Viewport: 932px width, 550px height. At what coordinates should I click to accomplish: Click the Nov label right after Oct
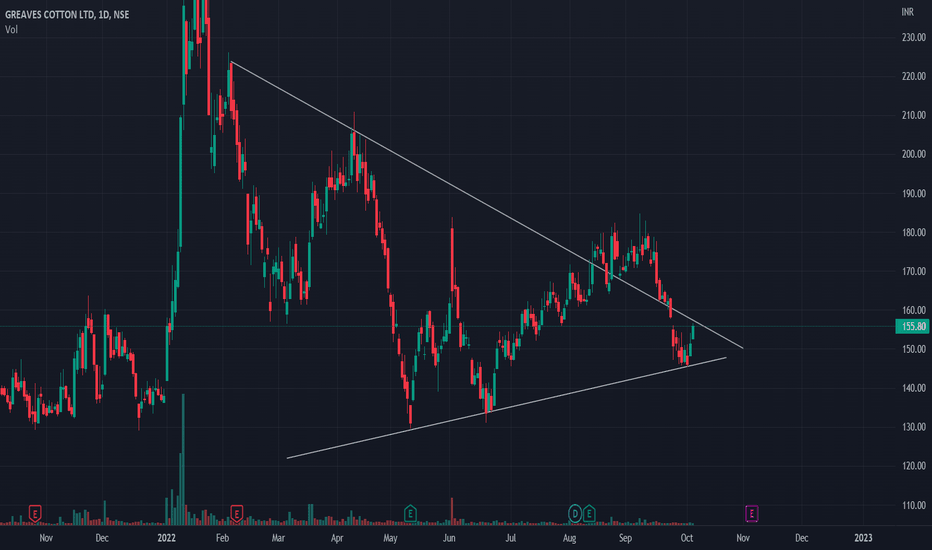(x=743, y=538)
